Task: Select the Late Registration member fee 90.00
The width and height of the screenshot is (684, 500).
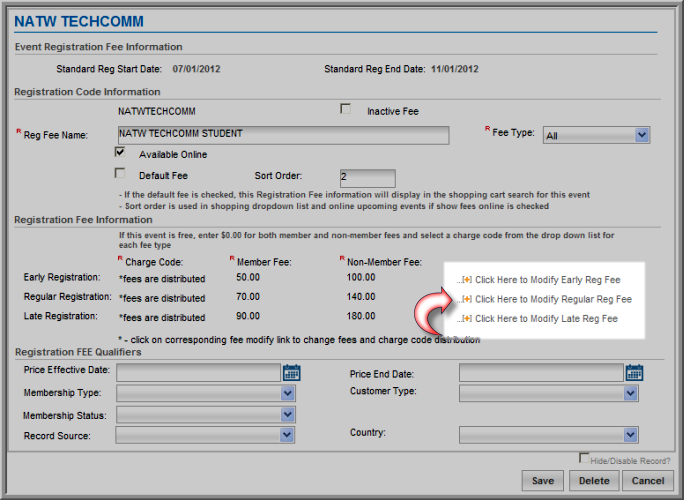Action: click(248, 316)
